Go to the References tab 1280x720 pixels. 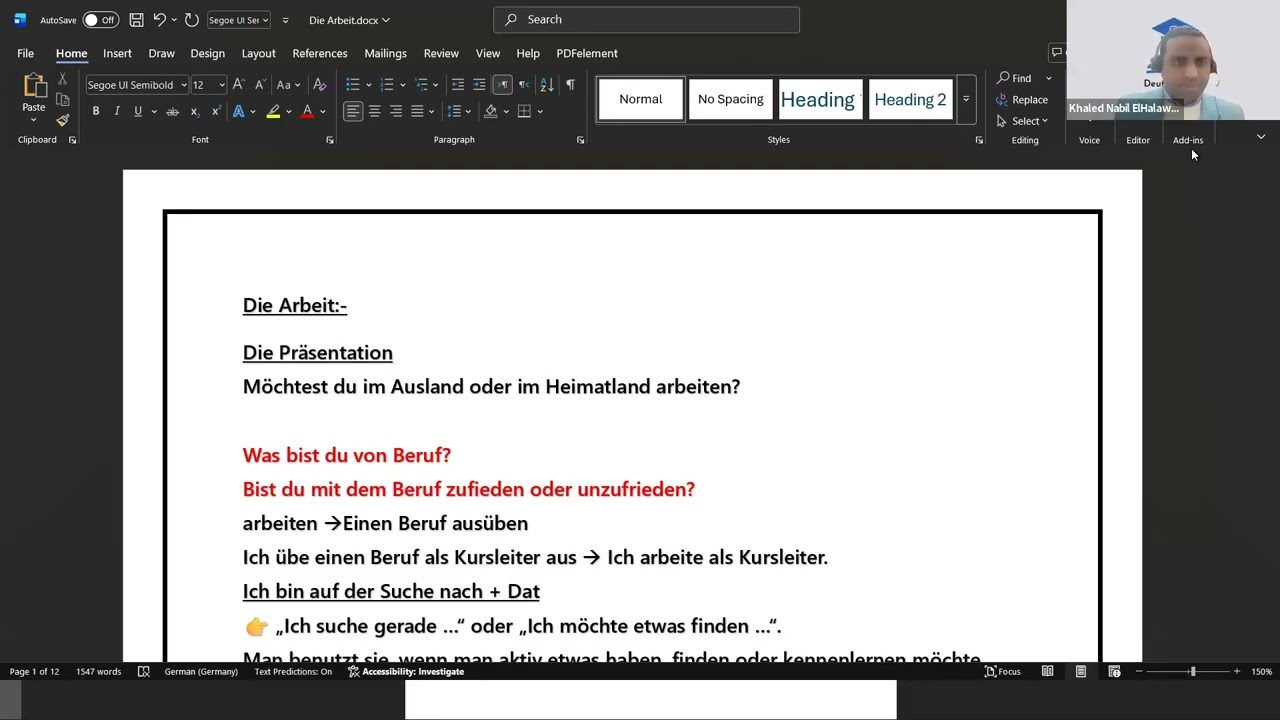click(320, 53)
